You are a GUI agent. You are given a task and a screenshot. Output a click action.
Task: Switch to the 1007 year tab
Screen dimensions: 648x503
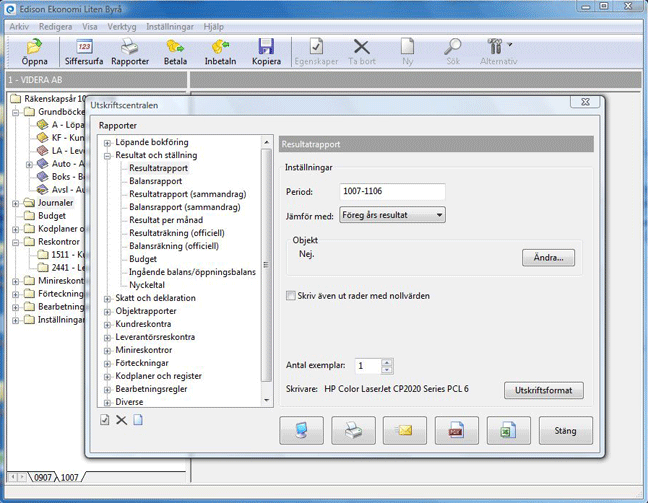pos(70,477)
